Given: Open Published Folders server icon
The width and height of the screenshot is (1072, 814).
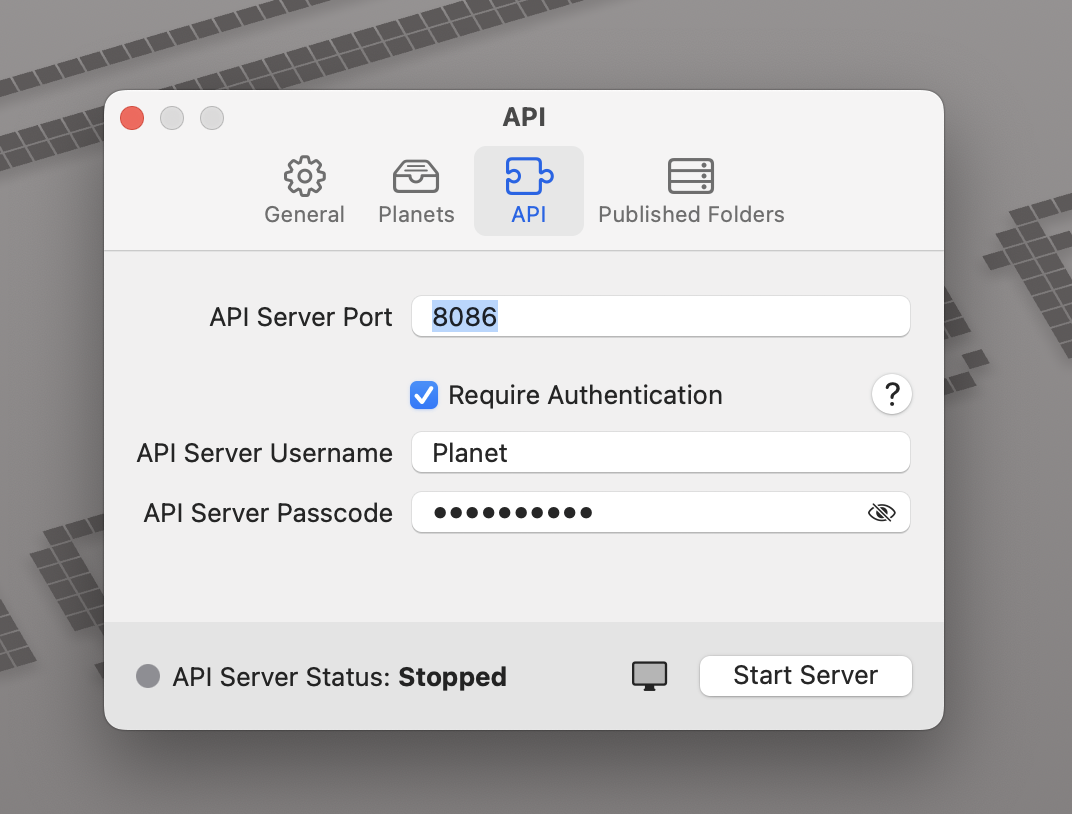Looking at the screenshot, I should (x=691, y=176).
